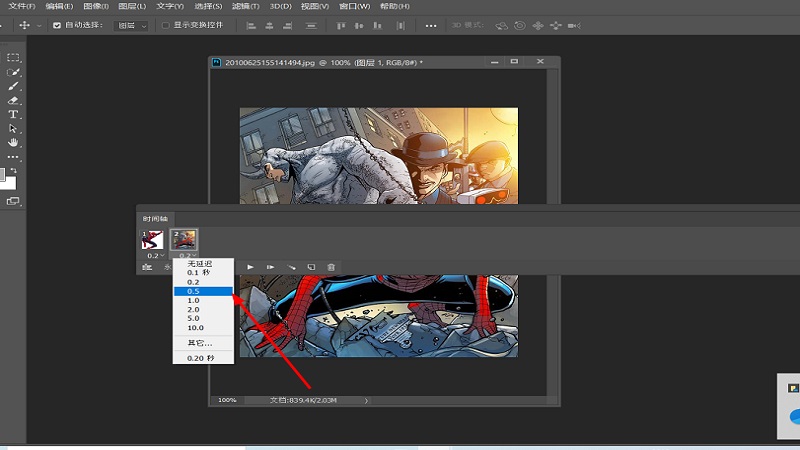Choose 1.0 from the delay menu
Screen dimensions: 800x450
pyautogui.click(x=204, y=301)
